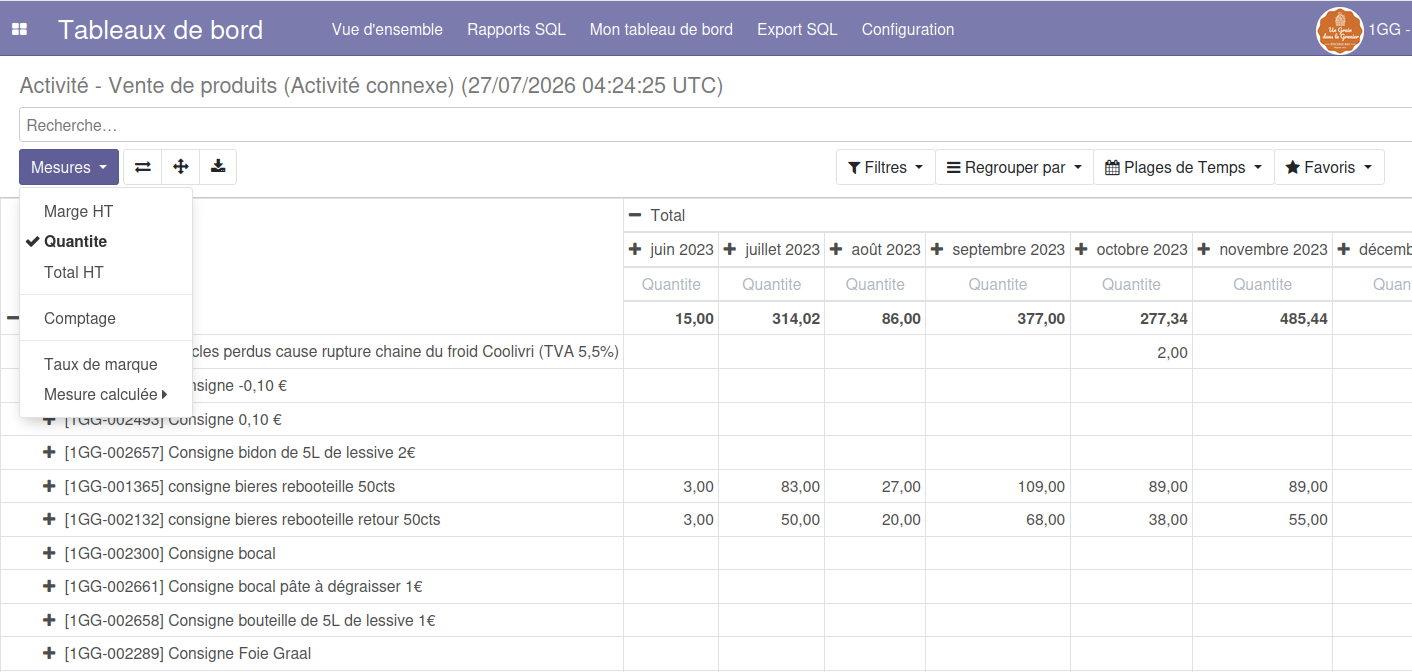Select Marge HT measure
The image size is (1412, 672).
(106, 212)
